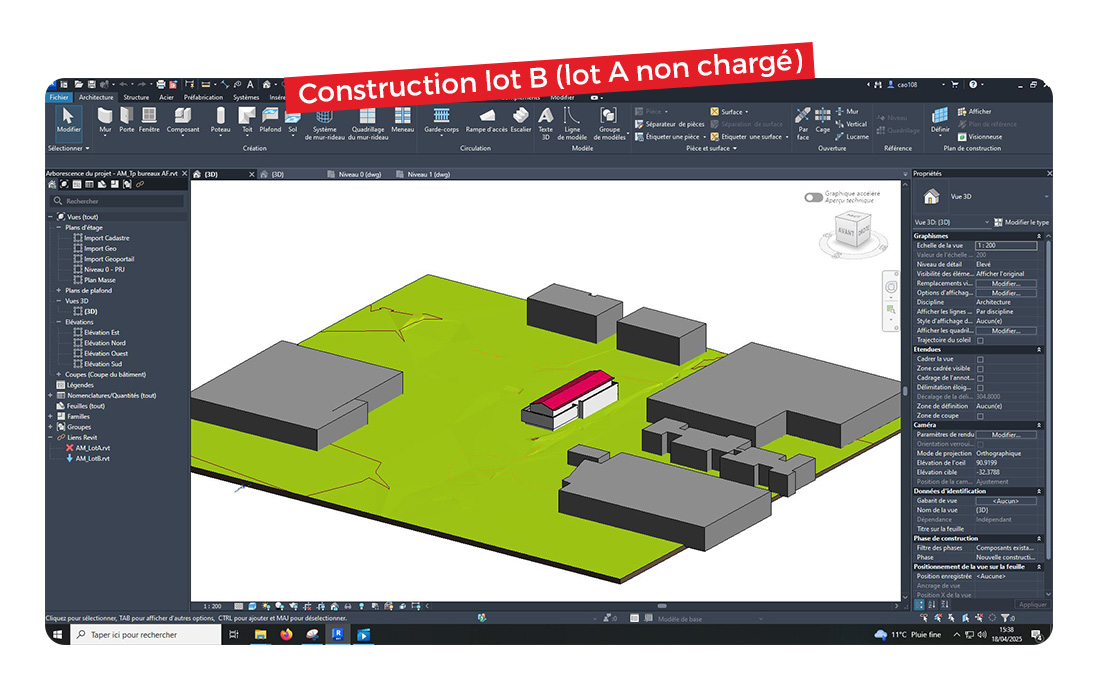The image size is (1097, 697).
Task: Collapse the Liens Revit tree node
Action: (50, 437)
